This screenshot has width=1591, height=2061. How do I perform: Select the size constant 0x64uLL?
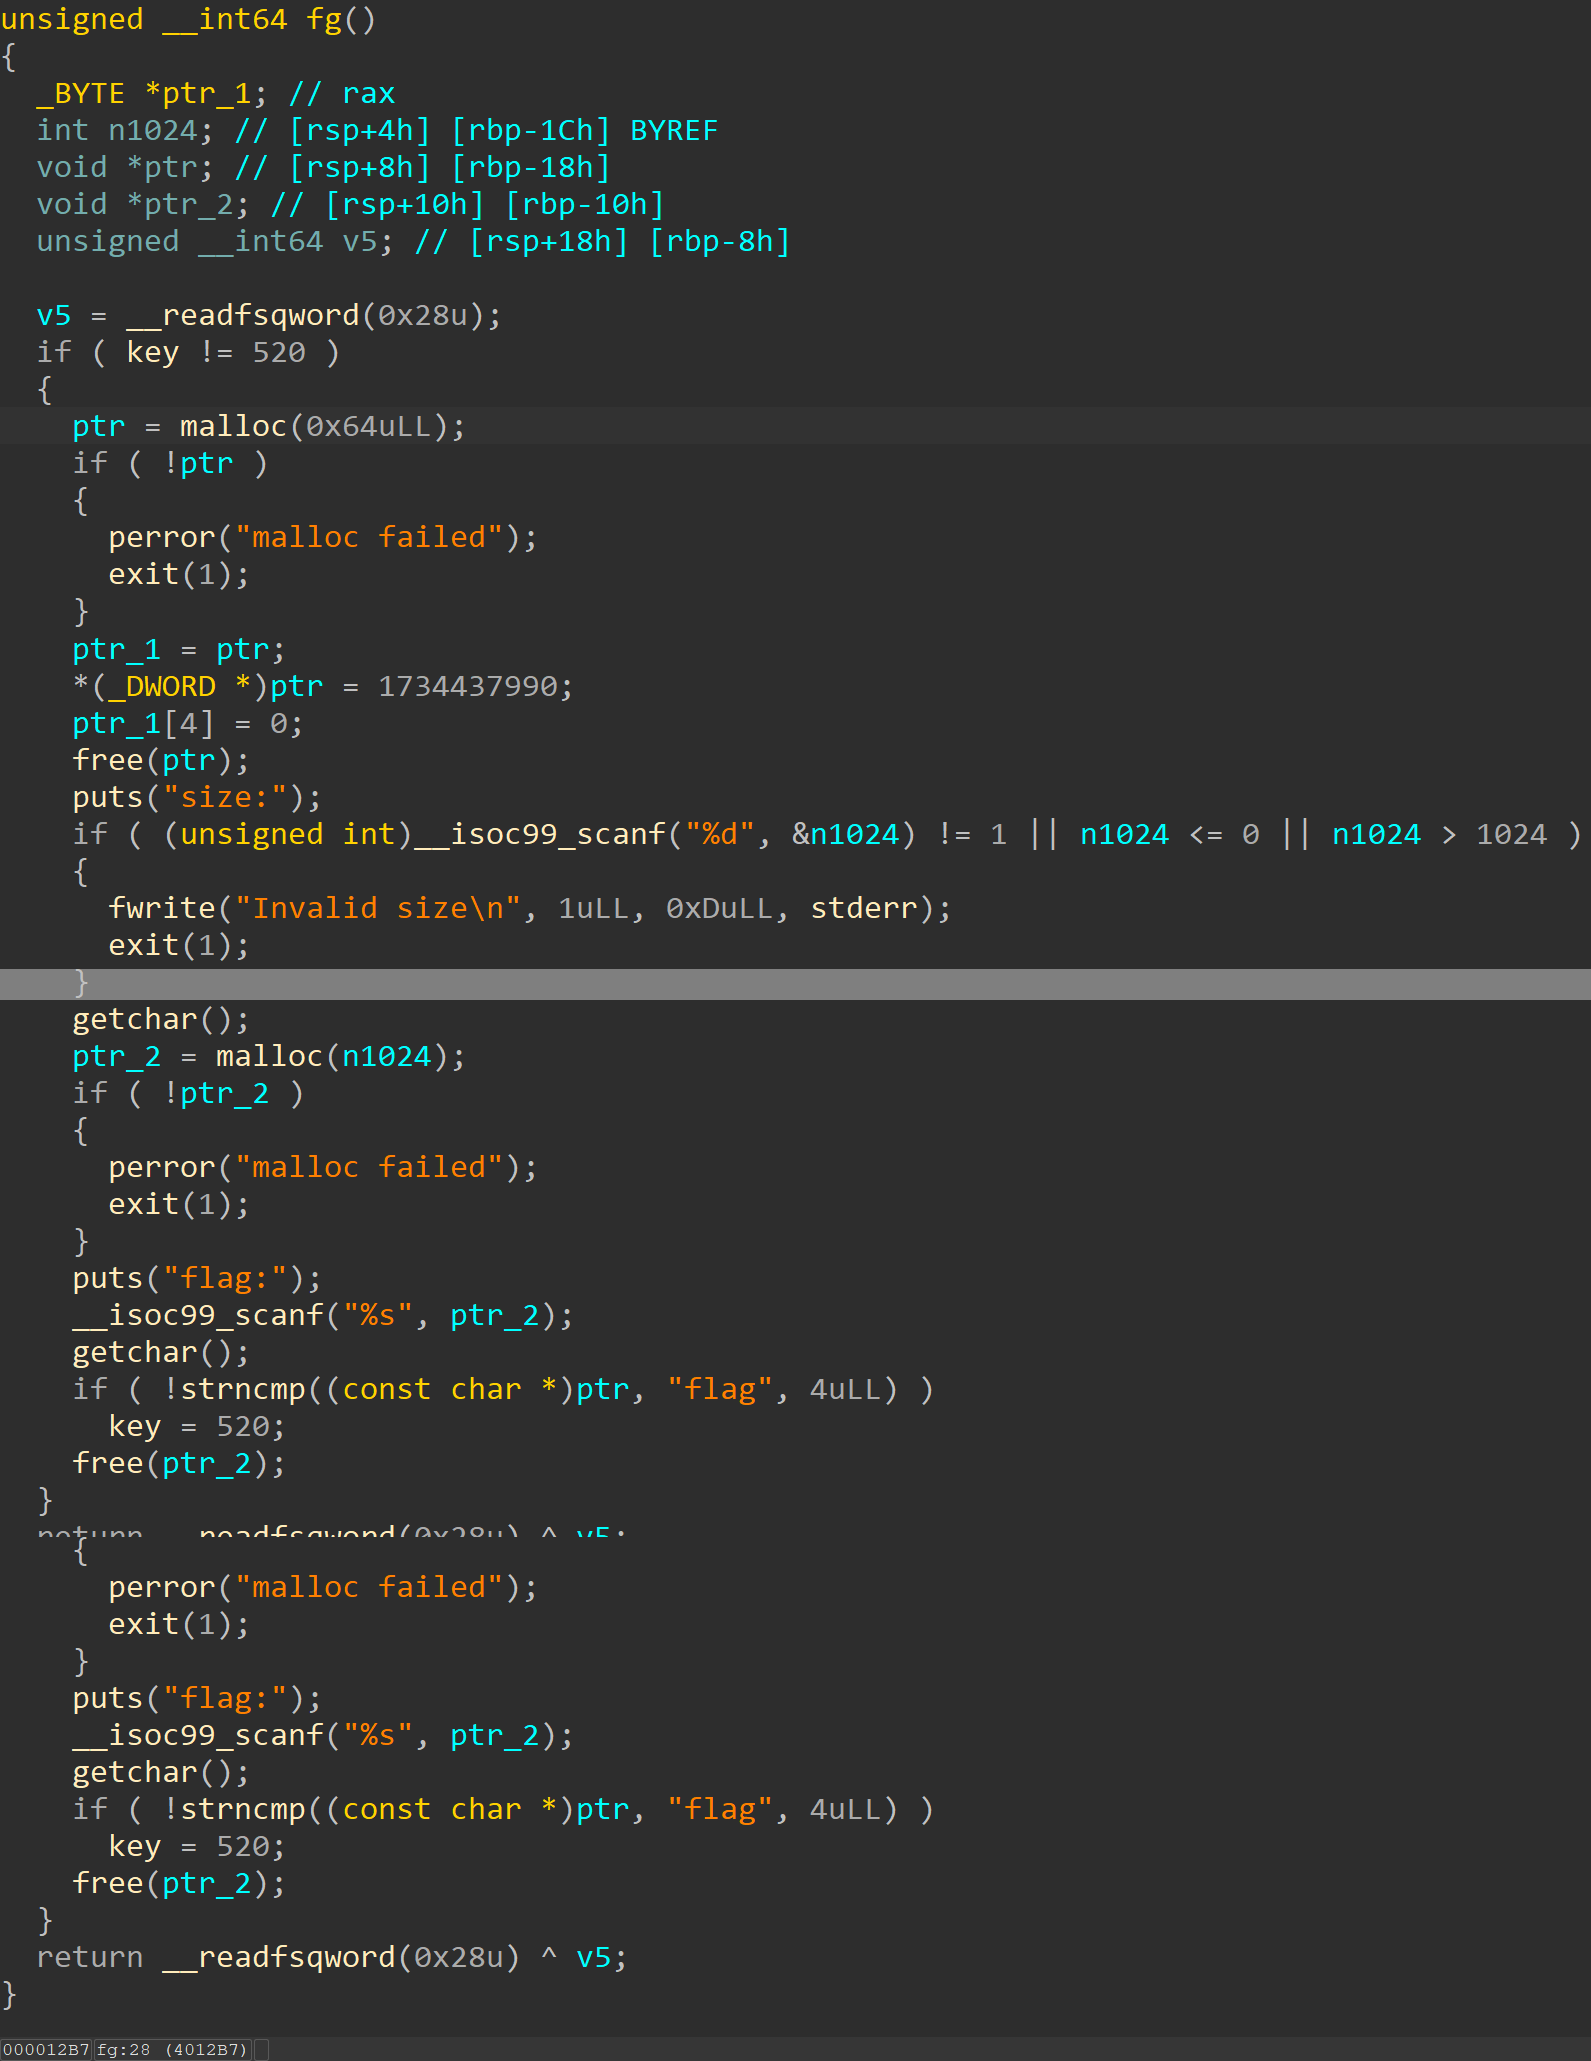point(368,426)
